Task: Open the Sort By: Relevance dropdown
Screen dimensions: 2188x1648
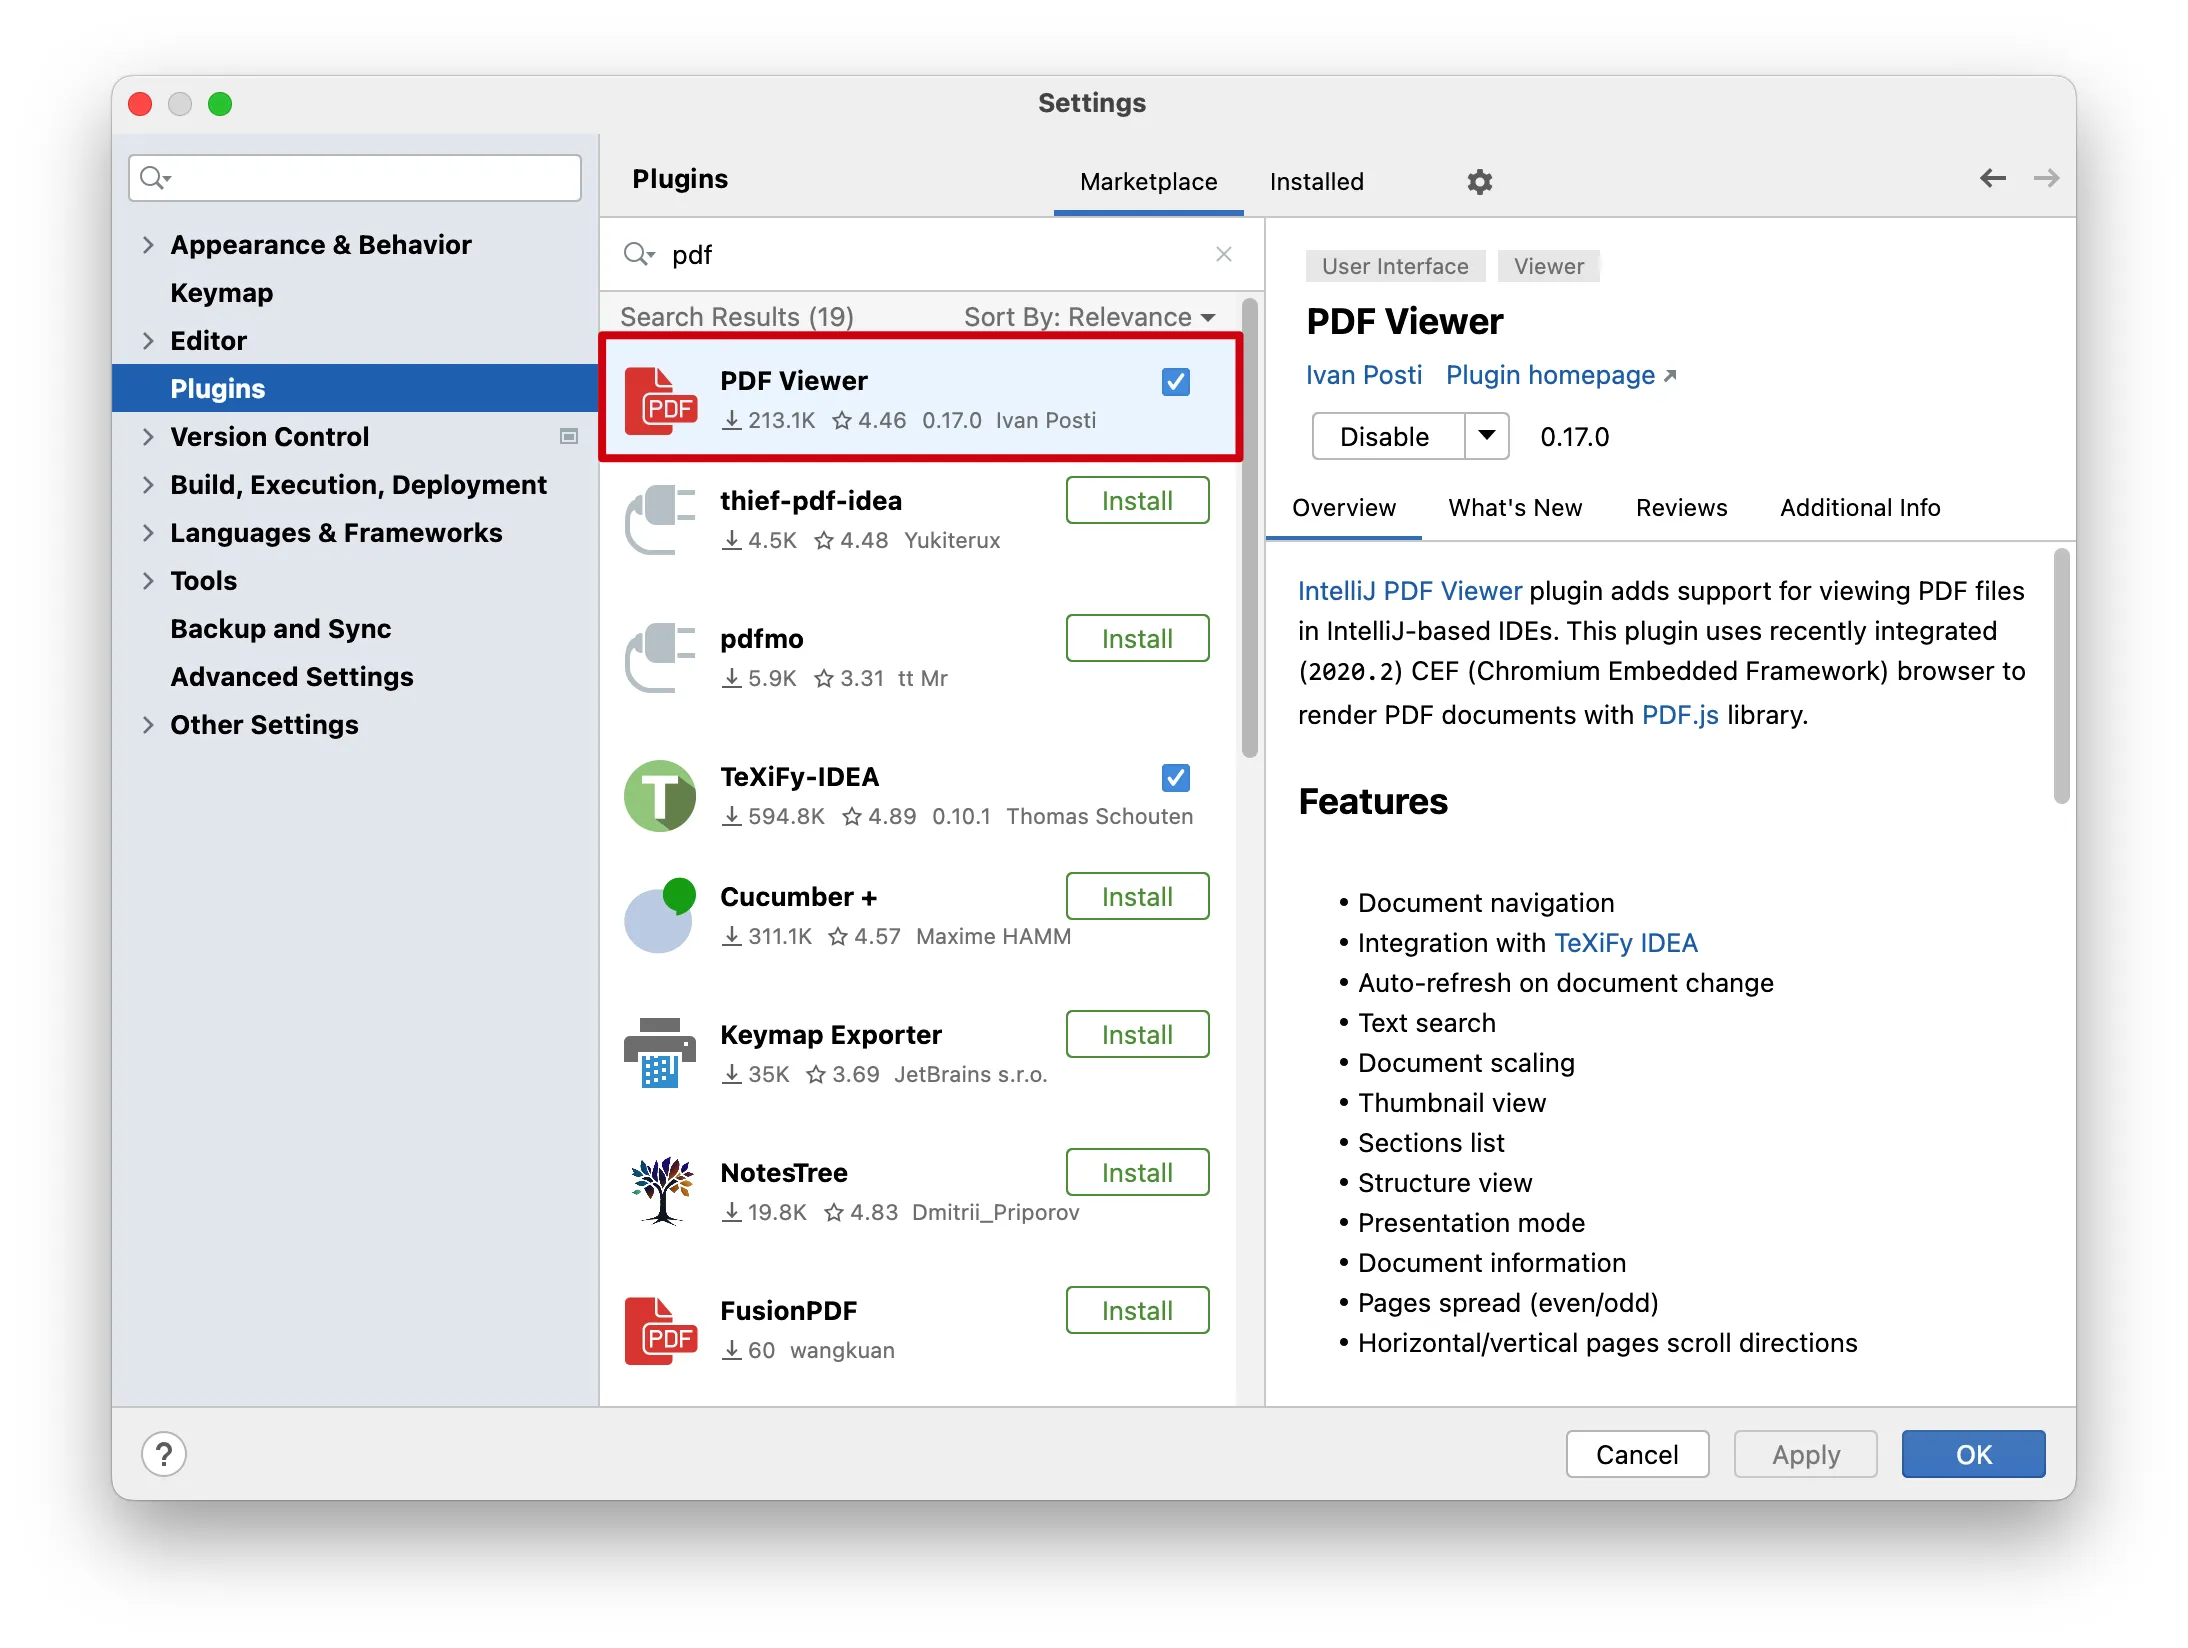Action: pos(1090,317)
